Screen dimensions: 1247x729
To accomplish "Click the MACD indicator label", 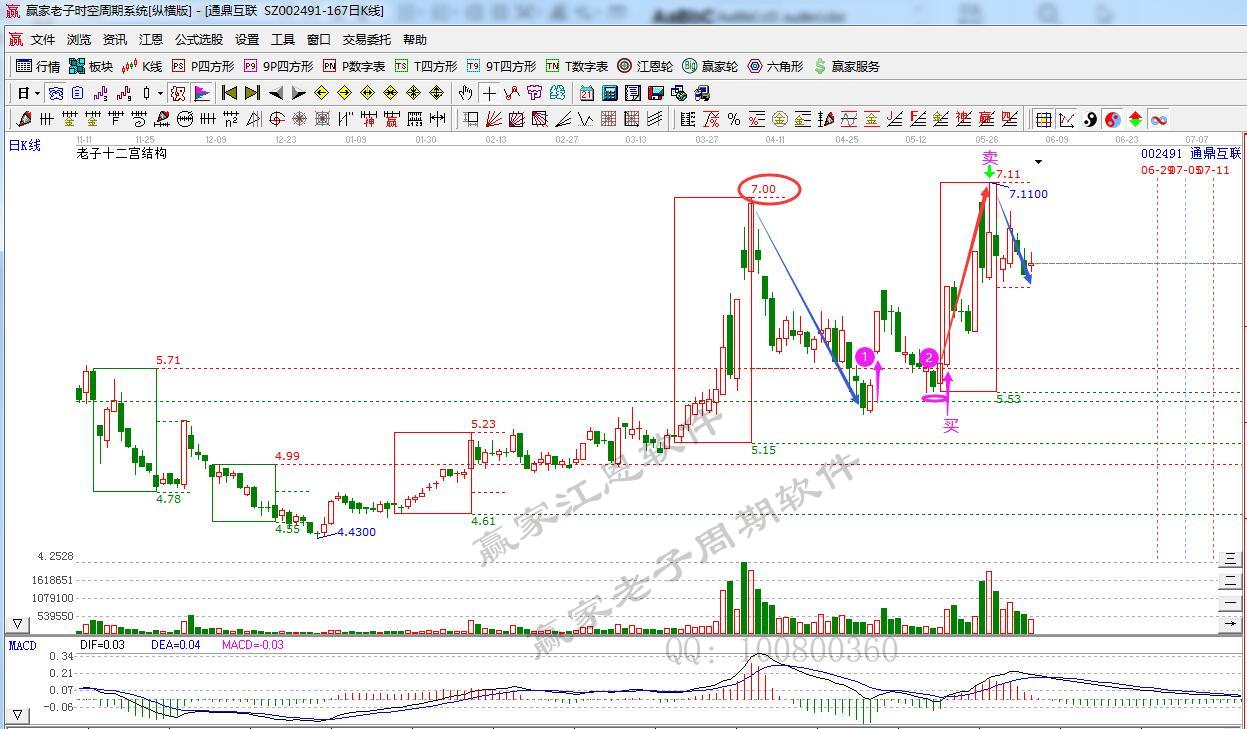I will [x=22, y=645].
